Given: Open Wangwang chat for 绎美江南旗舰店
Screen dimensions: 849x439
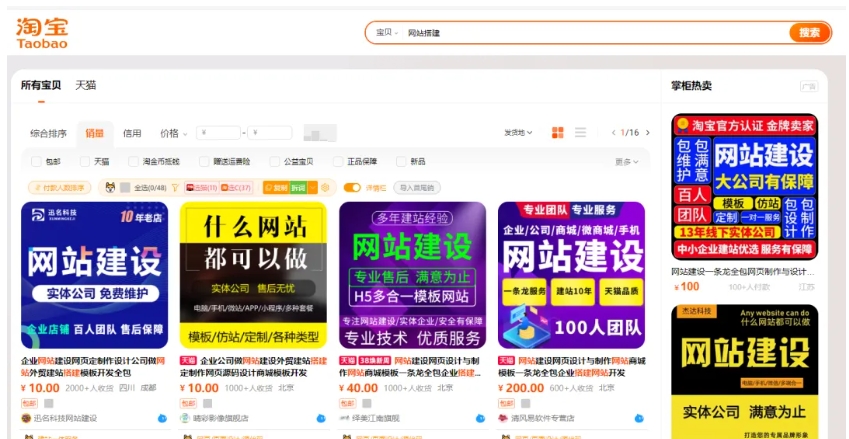Looking at the screenshot, I should point(480,418).
